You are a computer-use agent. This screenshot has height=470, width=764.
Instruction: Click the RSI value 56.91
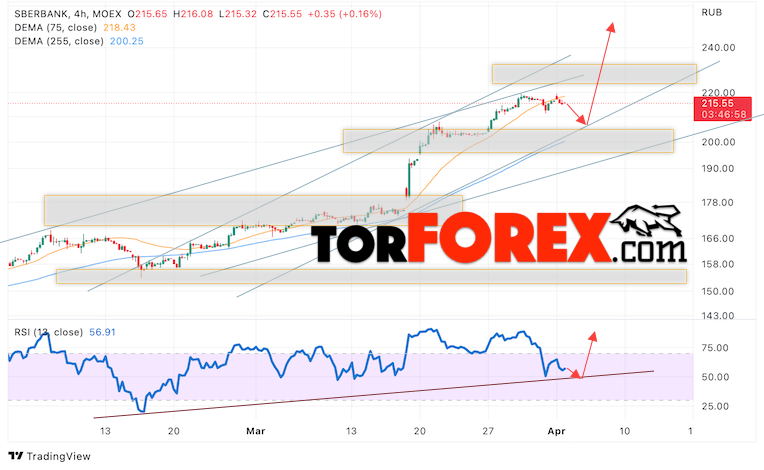102,332
